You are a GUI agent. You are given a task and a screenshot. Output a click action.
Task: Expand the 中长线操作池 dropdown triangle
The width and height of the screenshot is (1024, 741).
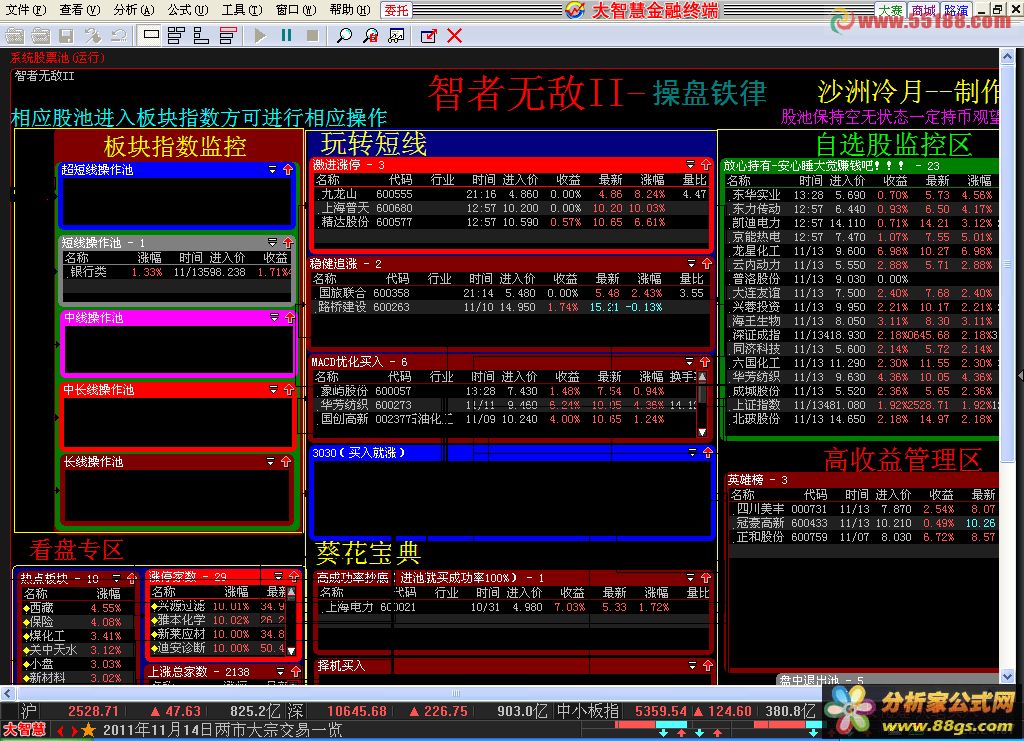[274, 390]
